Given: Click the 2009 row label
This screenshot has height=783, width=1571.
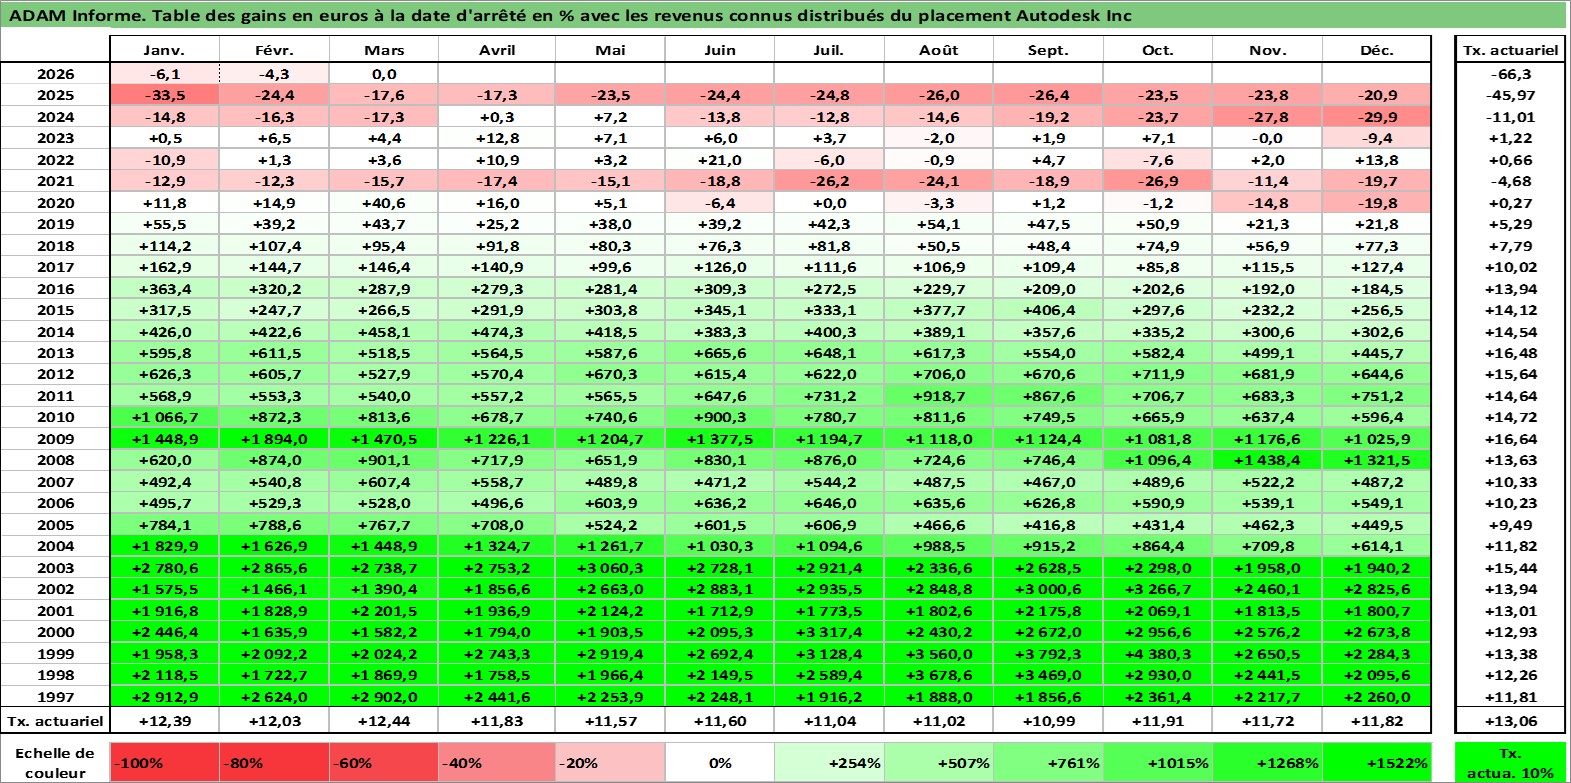Looking at the screenshot, I should point(56,439).
